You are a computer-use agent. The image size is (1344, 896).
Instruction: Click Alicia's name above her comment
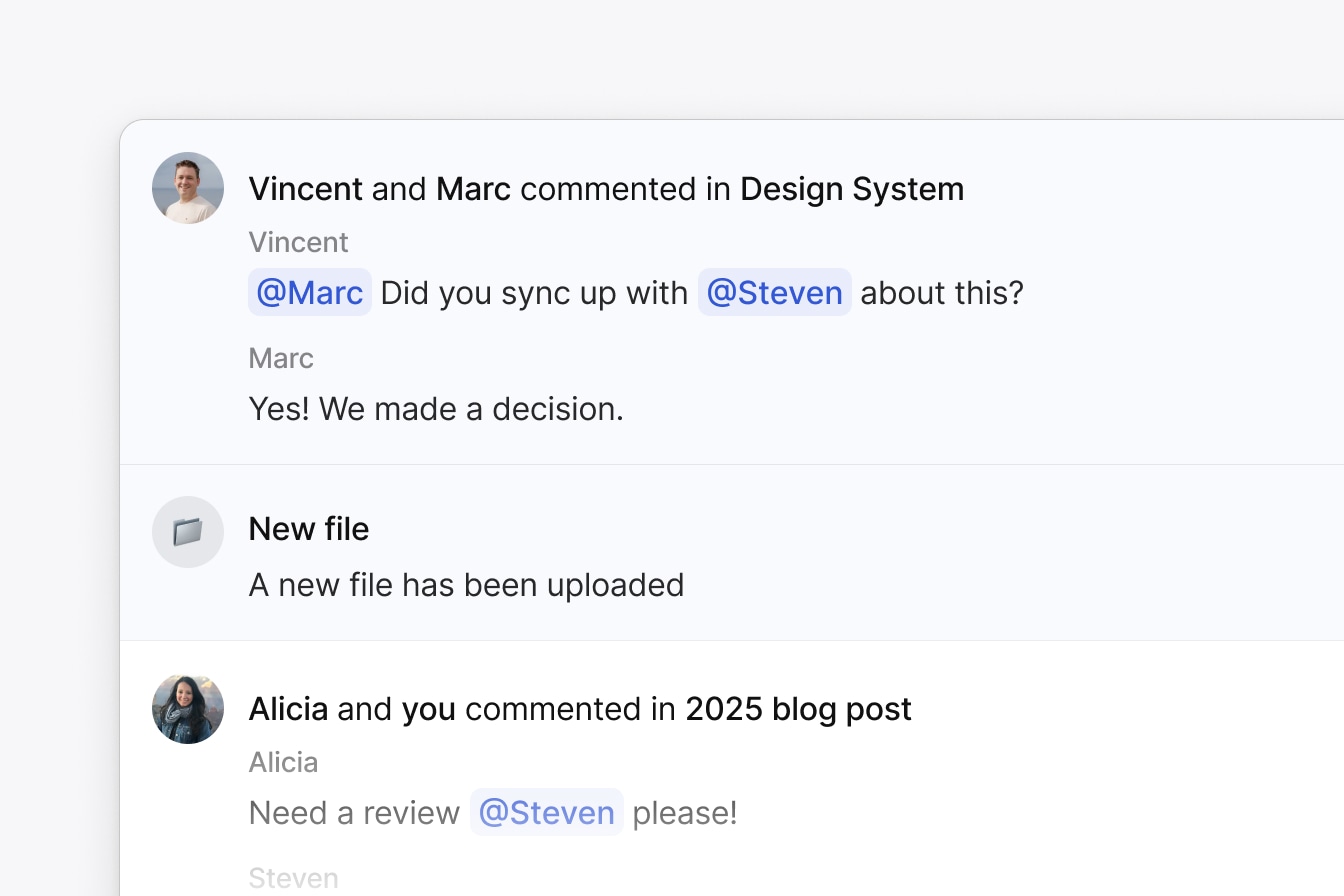283,761
